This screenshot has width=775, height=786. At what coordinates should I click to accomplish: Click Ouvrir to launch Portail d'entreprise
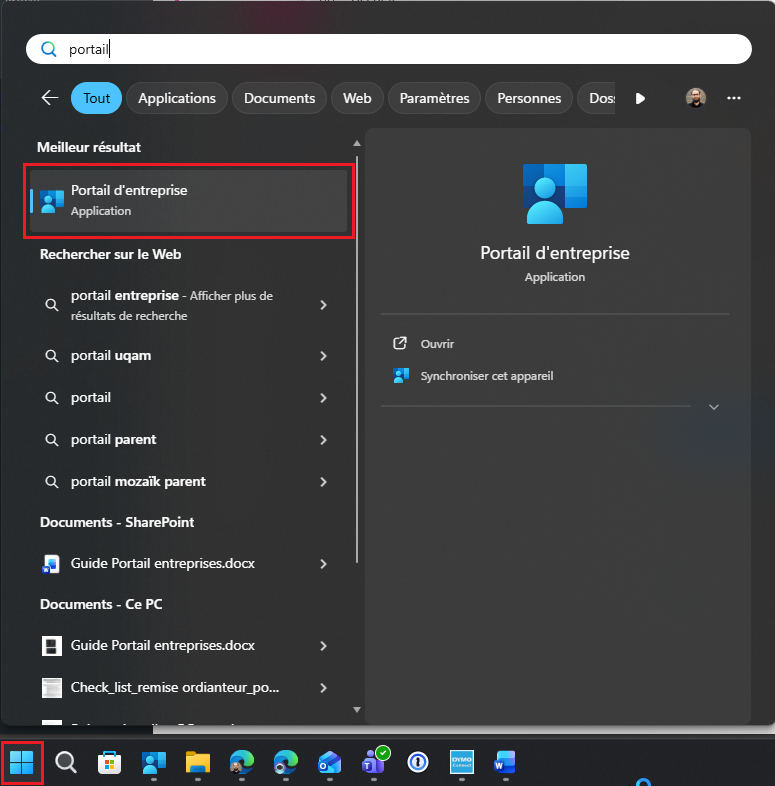tap(437, 344)
